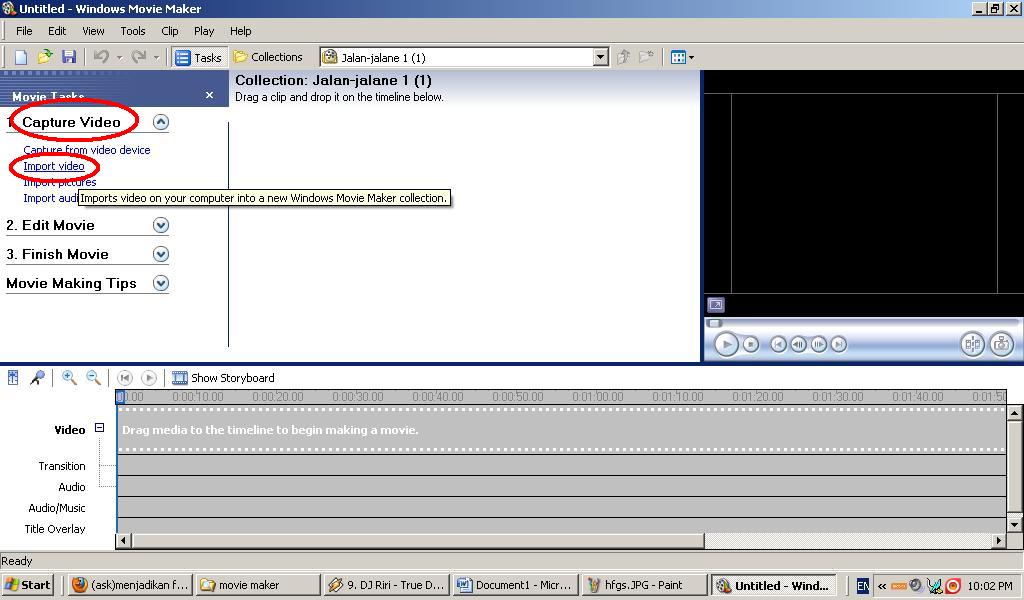Click the timeline scroll left arrow

coord(123,540)
